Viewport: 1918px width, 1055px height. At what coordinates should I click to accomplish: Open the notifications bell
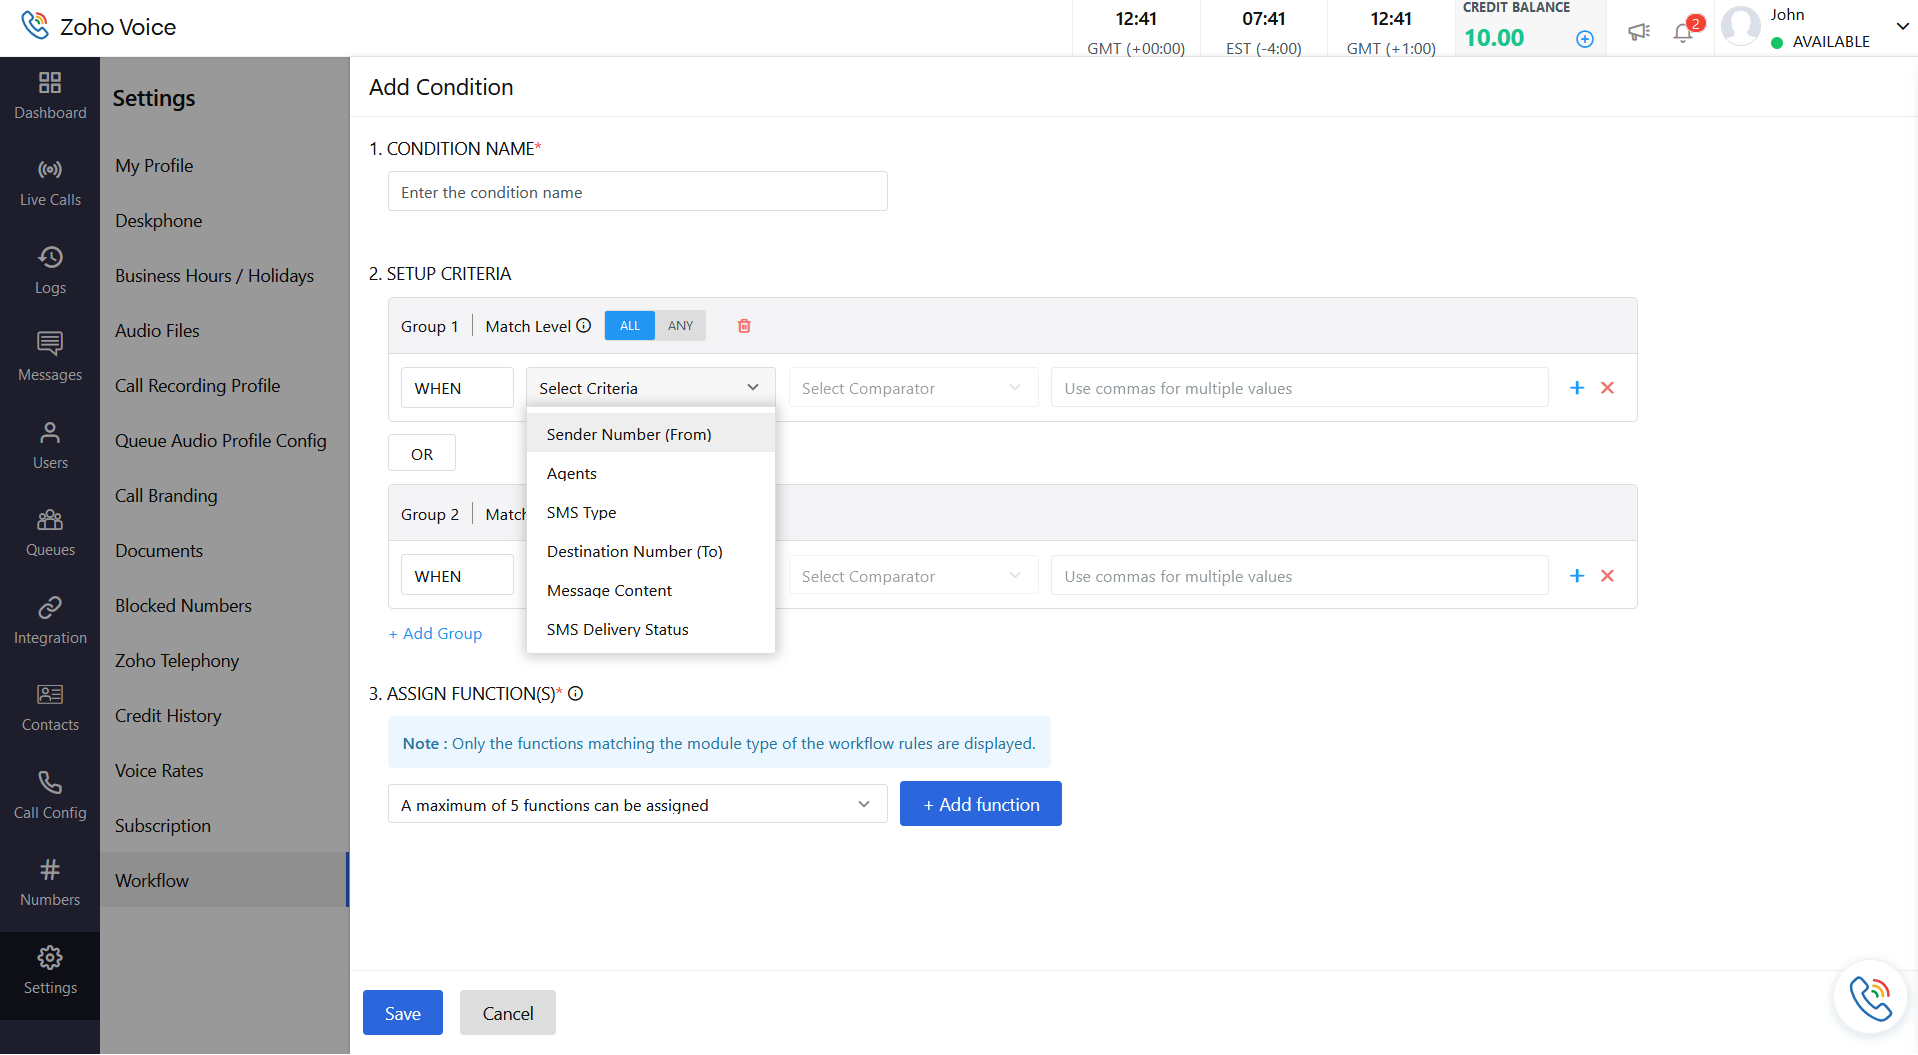point(1684,32)
